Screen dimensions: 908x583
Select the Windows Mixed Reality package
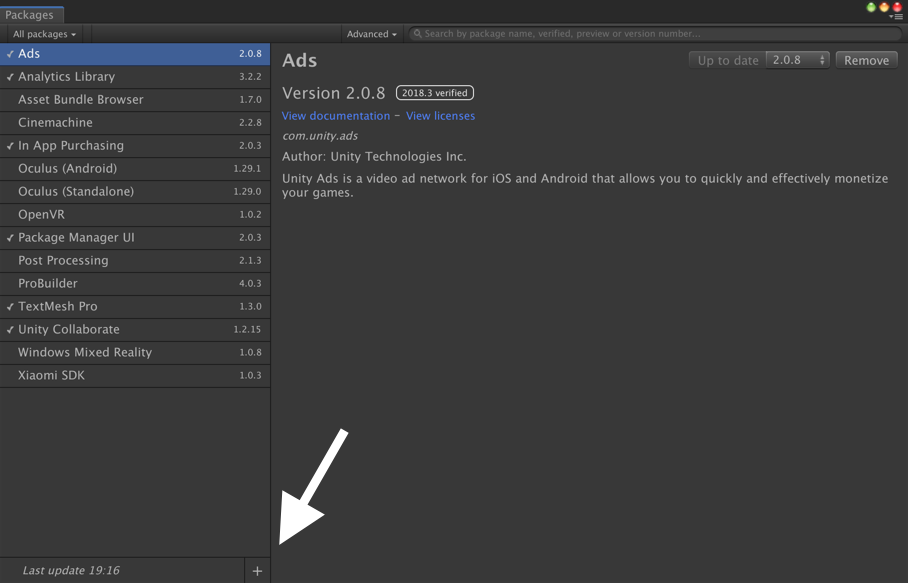(x=135, y=353)
